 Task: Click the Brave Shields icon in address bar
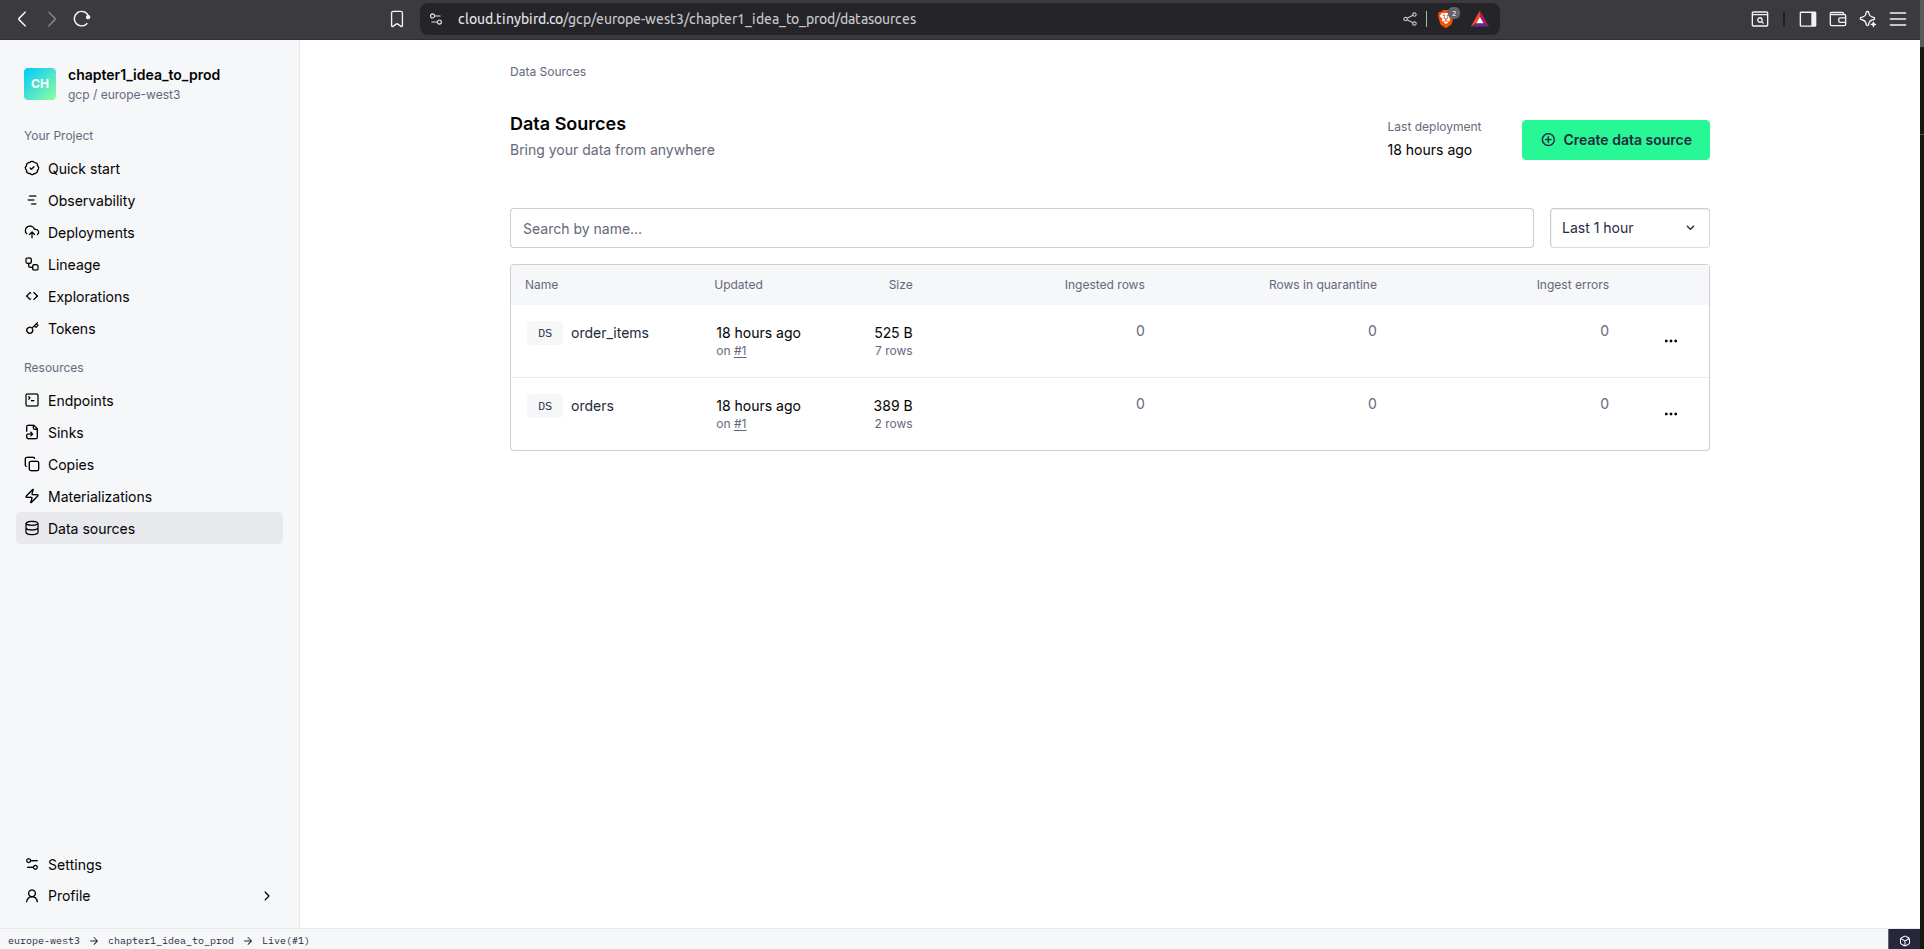tap(1446, 19)
